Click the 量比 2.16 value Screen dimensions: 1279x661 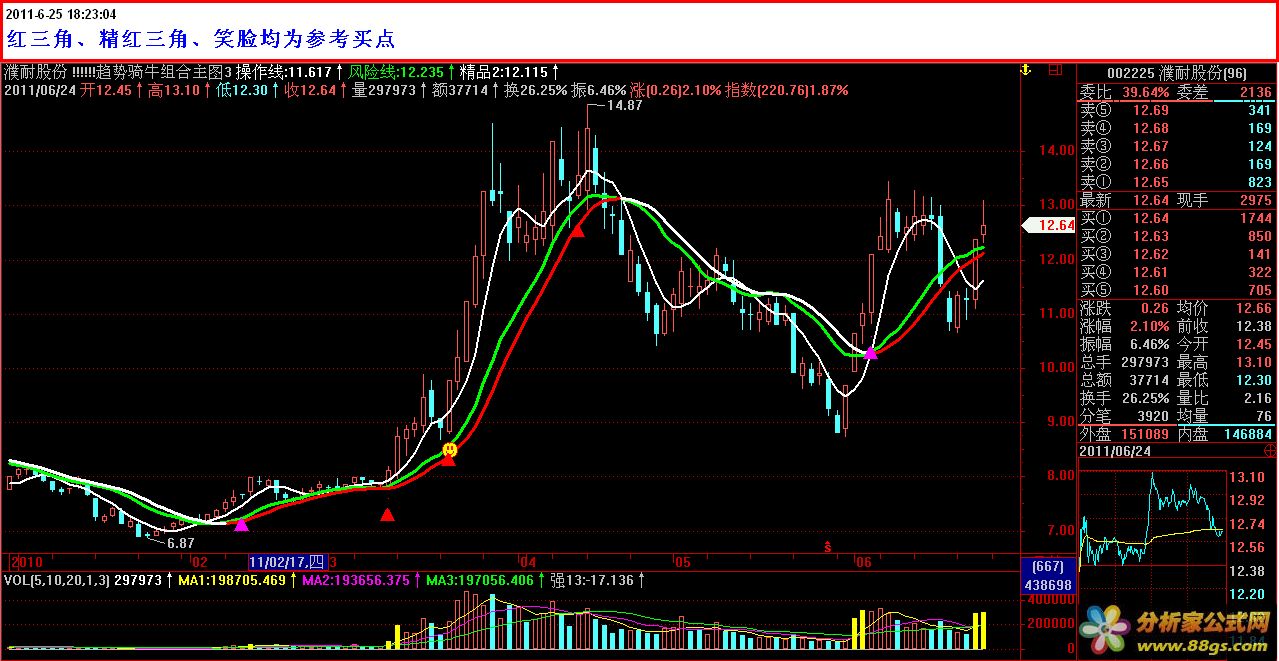pyautogui.click(x=1257, y=398)
